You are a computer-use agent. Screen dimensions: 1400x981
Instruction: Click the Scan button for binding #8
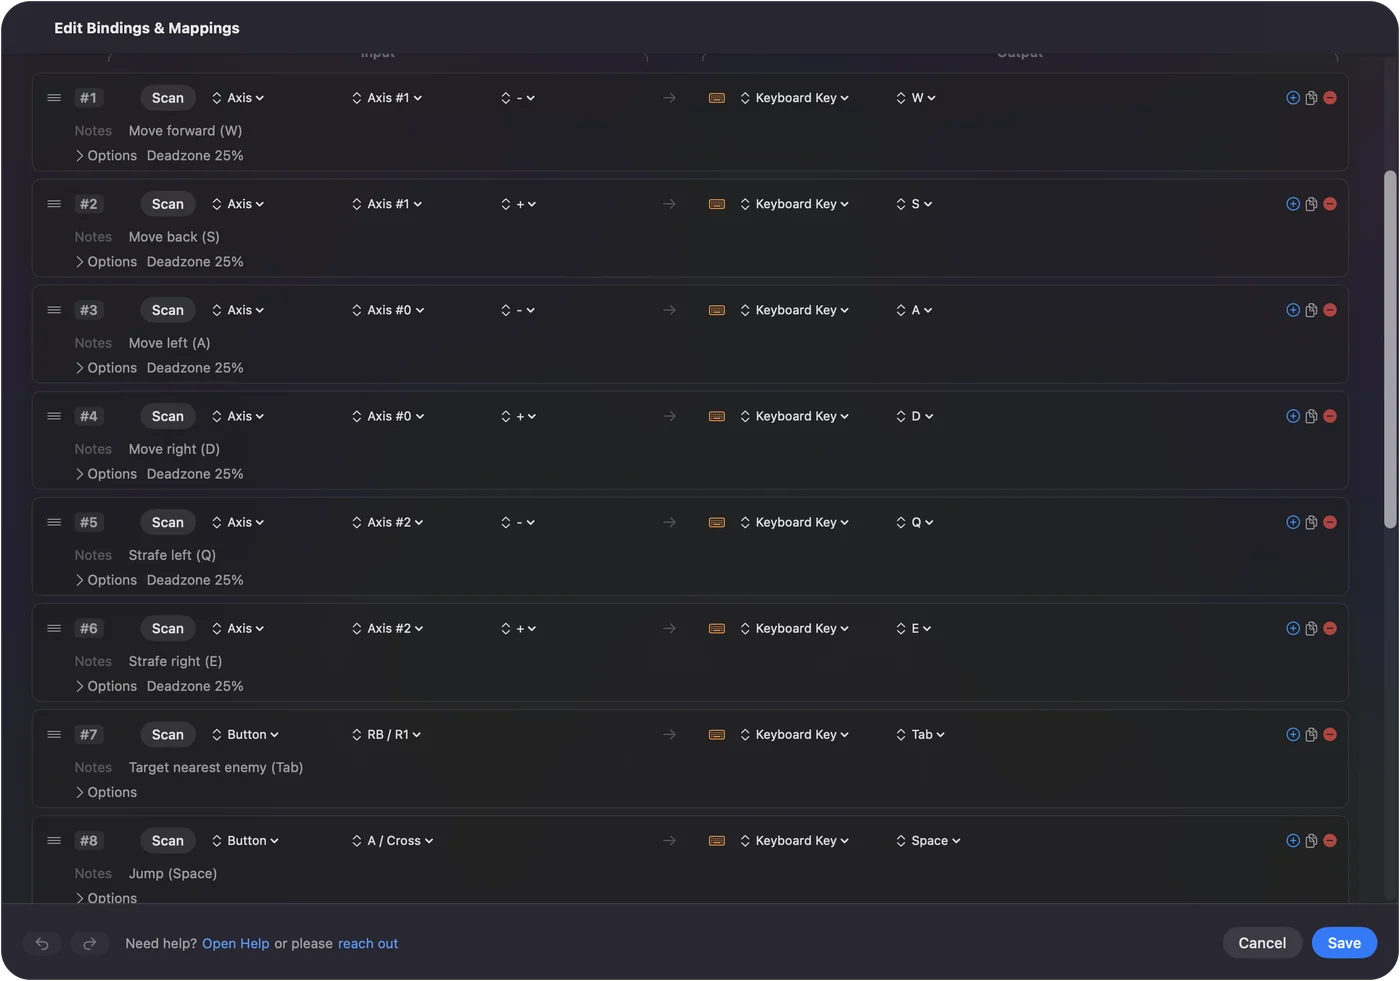168,840
